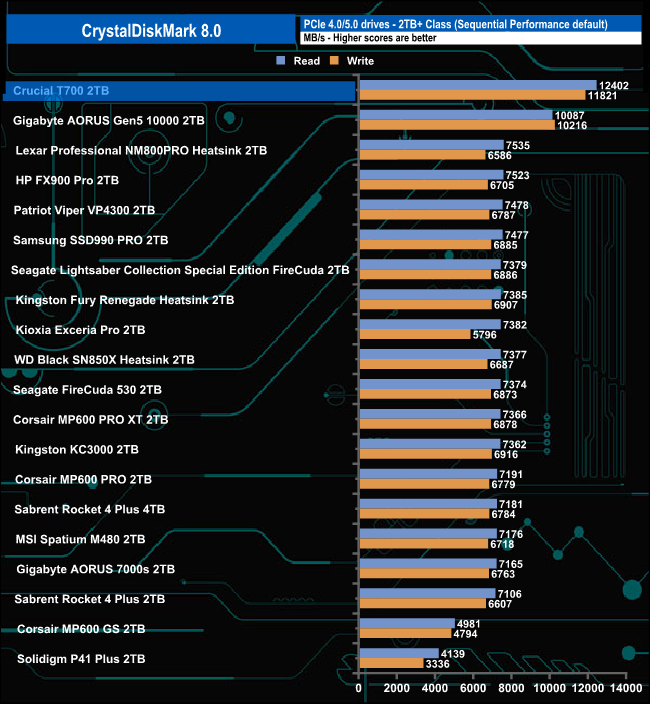Screen dimensions: 650x704
Task: Click the 10216 write value
Action: (x=572, y=125)
